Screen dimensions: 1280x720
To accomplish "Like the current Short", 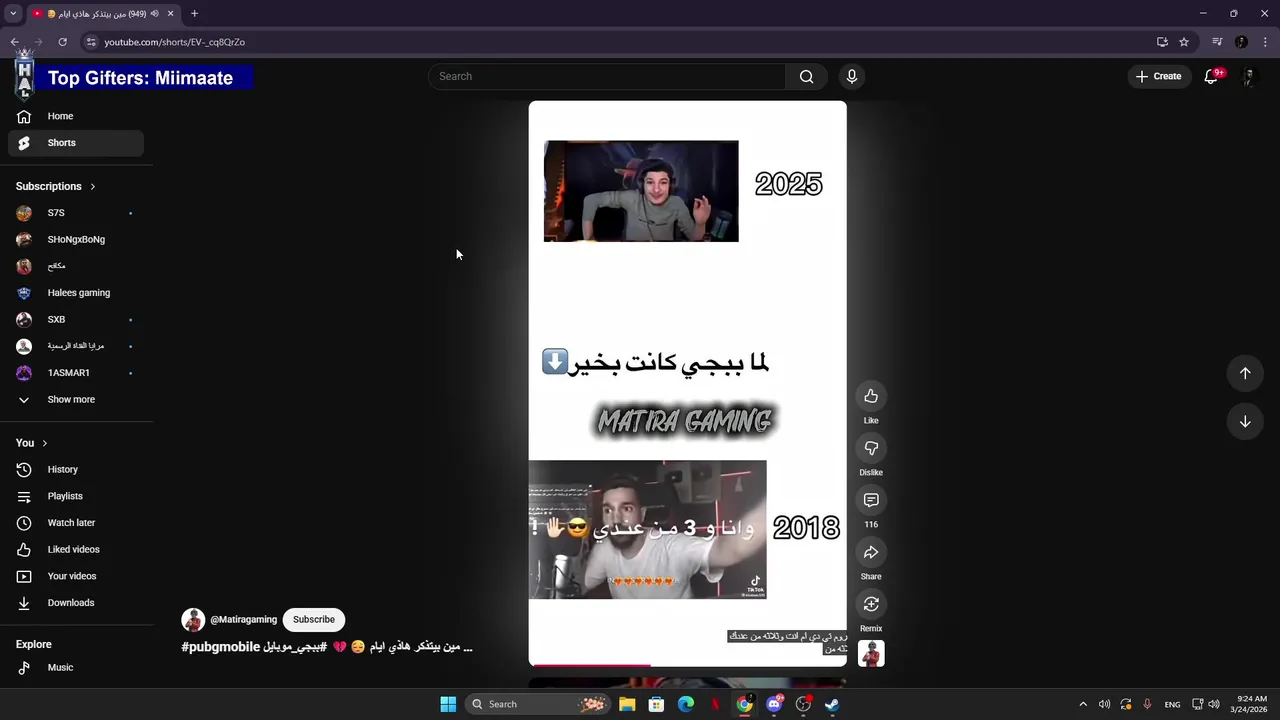I will tap(871, 396).
